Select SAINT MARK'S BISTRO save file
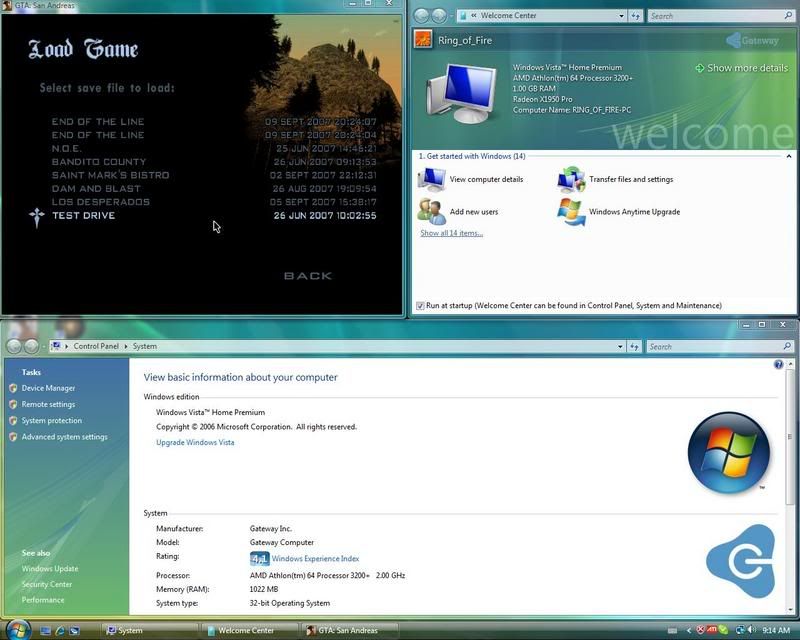 click(x=214, y=175)
